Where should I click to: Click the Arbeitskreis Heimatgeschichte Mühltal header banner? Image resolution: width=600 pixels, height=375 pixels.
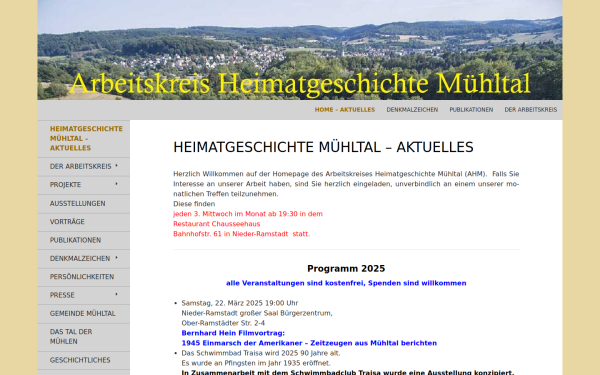300,50
